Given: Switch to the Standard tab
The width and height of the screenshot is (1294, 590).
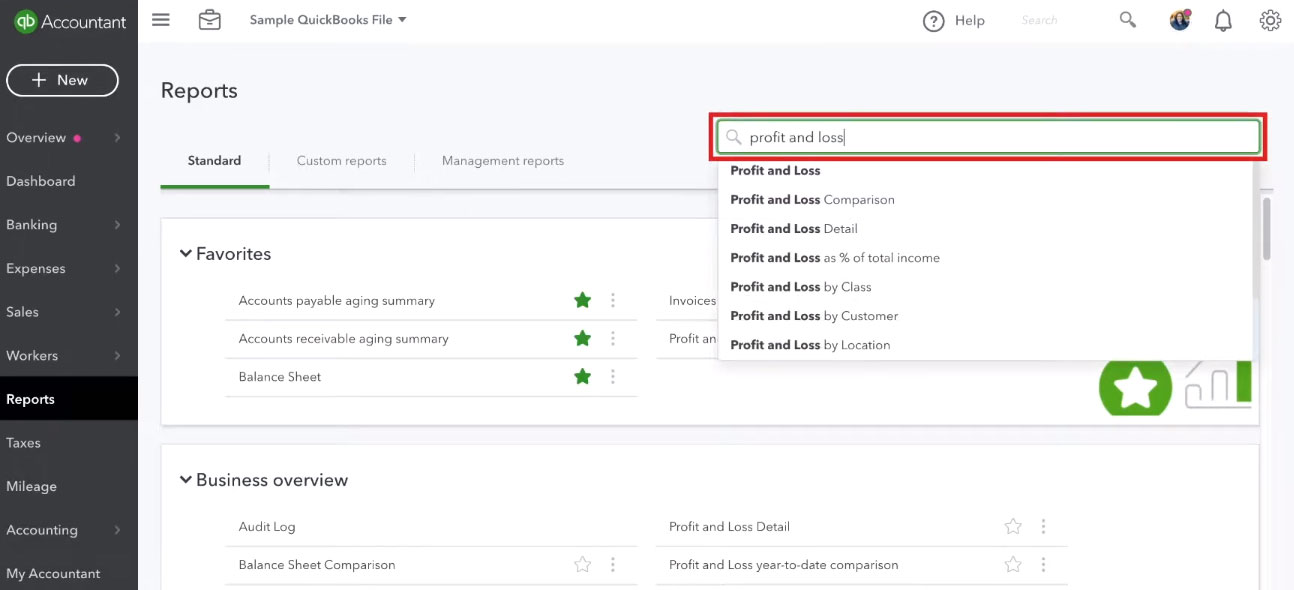Looking at the screenshot, I should (214, 161).
